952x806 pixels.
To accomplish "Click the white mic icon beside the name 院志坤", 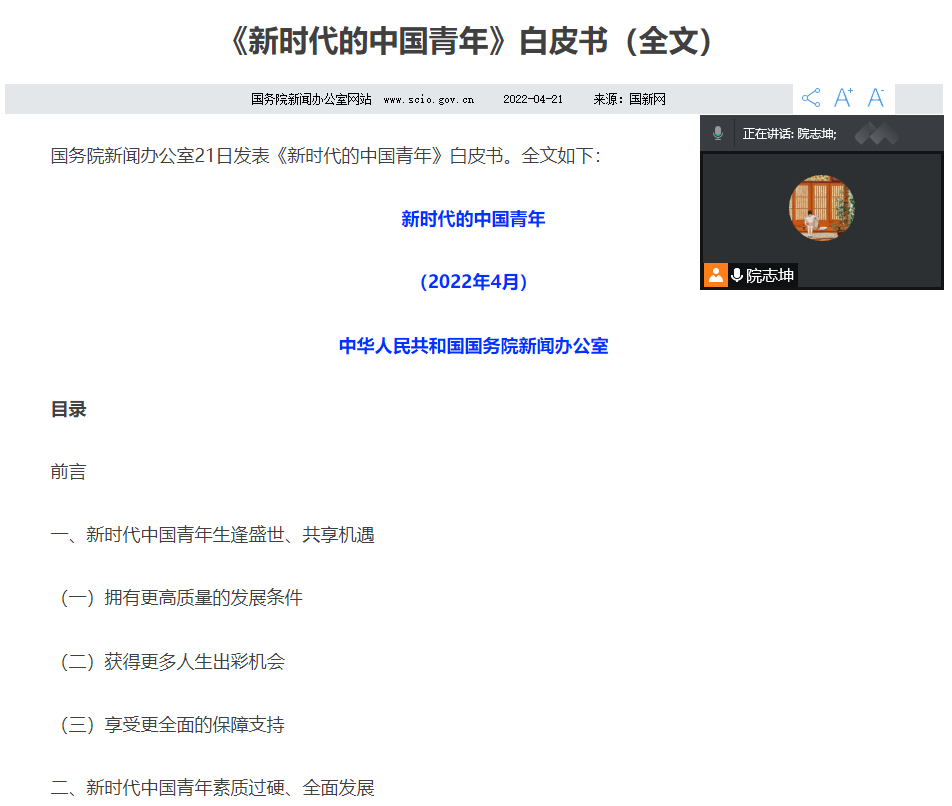I will click(737, 275).
